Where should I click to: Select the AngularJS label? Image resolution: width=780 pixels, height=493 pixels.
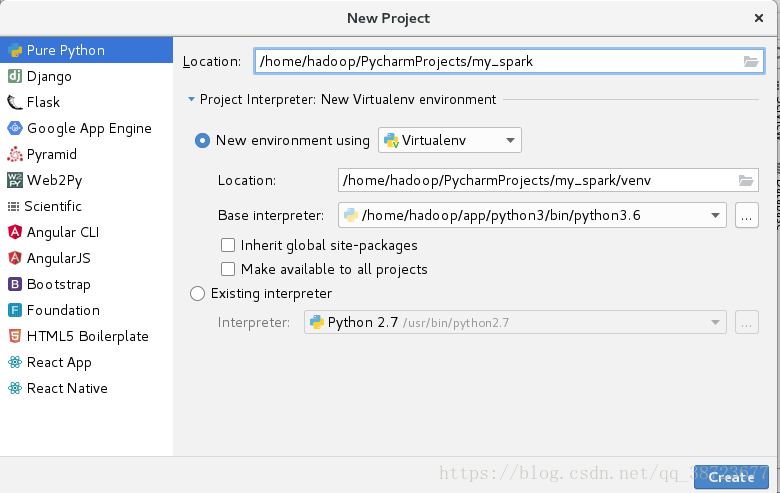(x=59, y=258)
